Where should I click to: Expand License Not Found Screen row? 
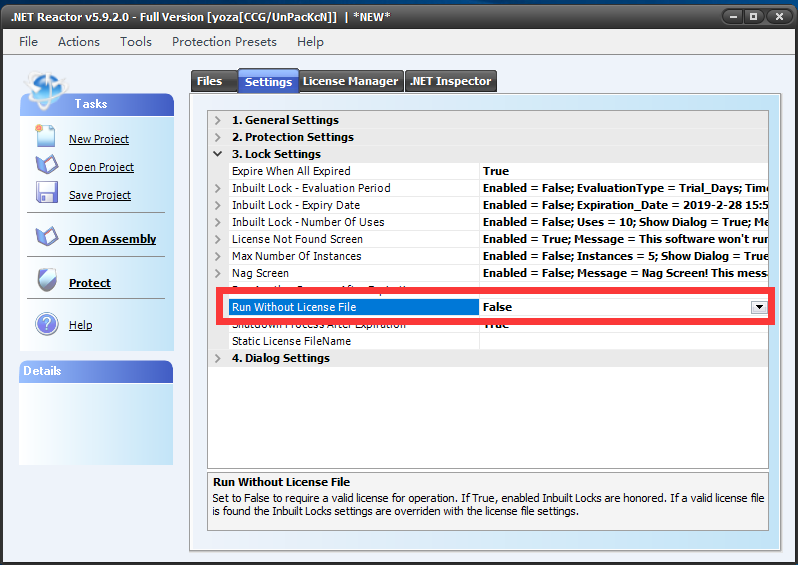tap(218, 239)
